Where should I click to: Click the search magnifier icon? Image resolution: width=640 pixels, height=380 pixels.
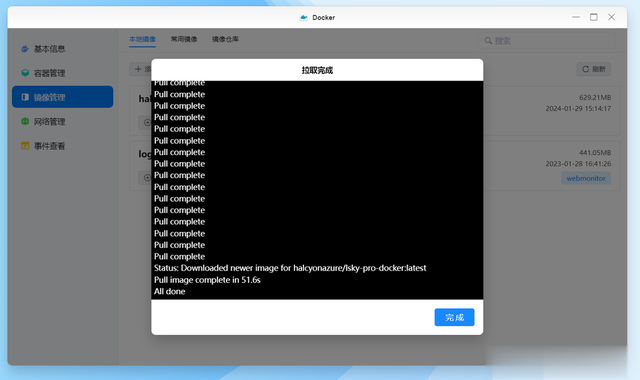coord(488,41)
